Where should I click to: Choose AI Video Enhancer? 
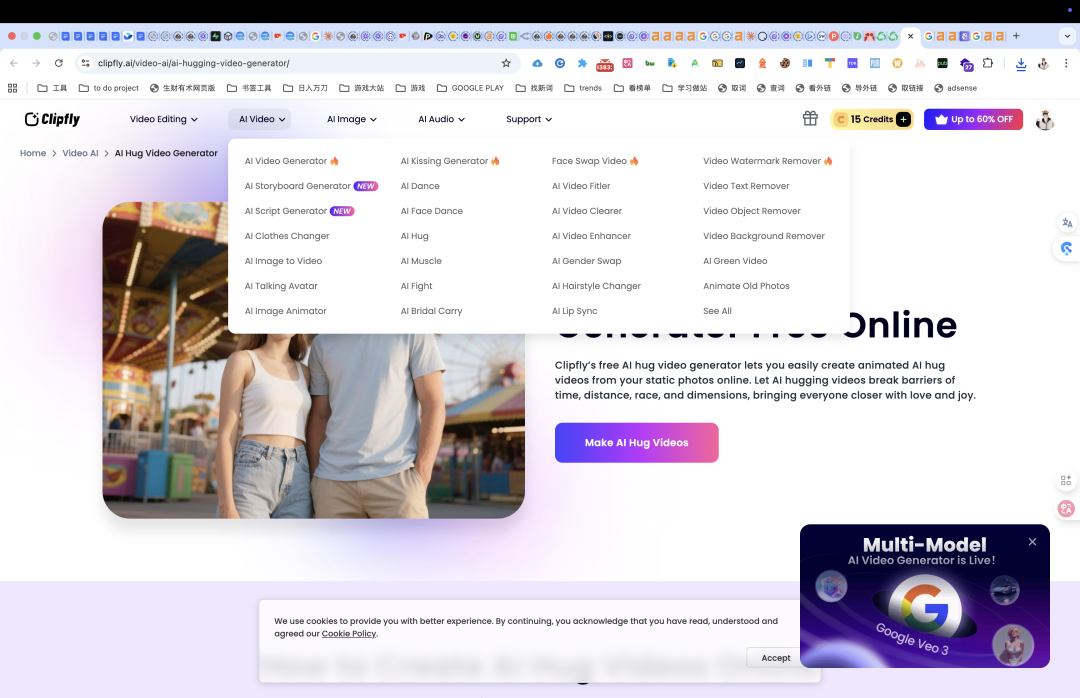tap(592, 236)
